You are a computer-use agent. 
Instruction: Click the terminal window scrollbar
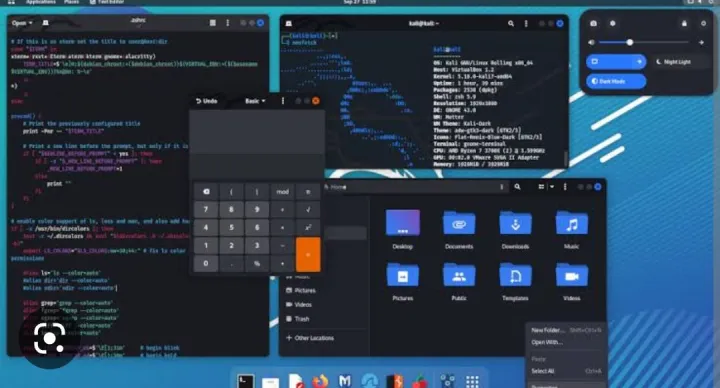click(x=566, y=158)
